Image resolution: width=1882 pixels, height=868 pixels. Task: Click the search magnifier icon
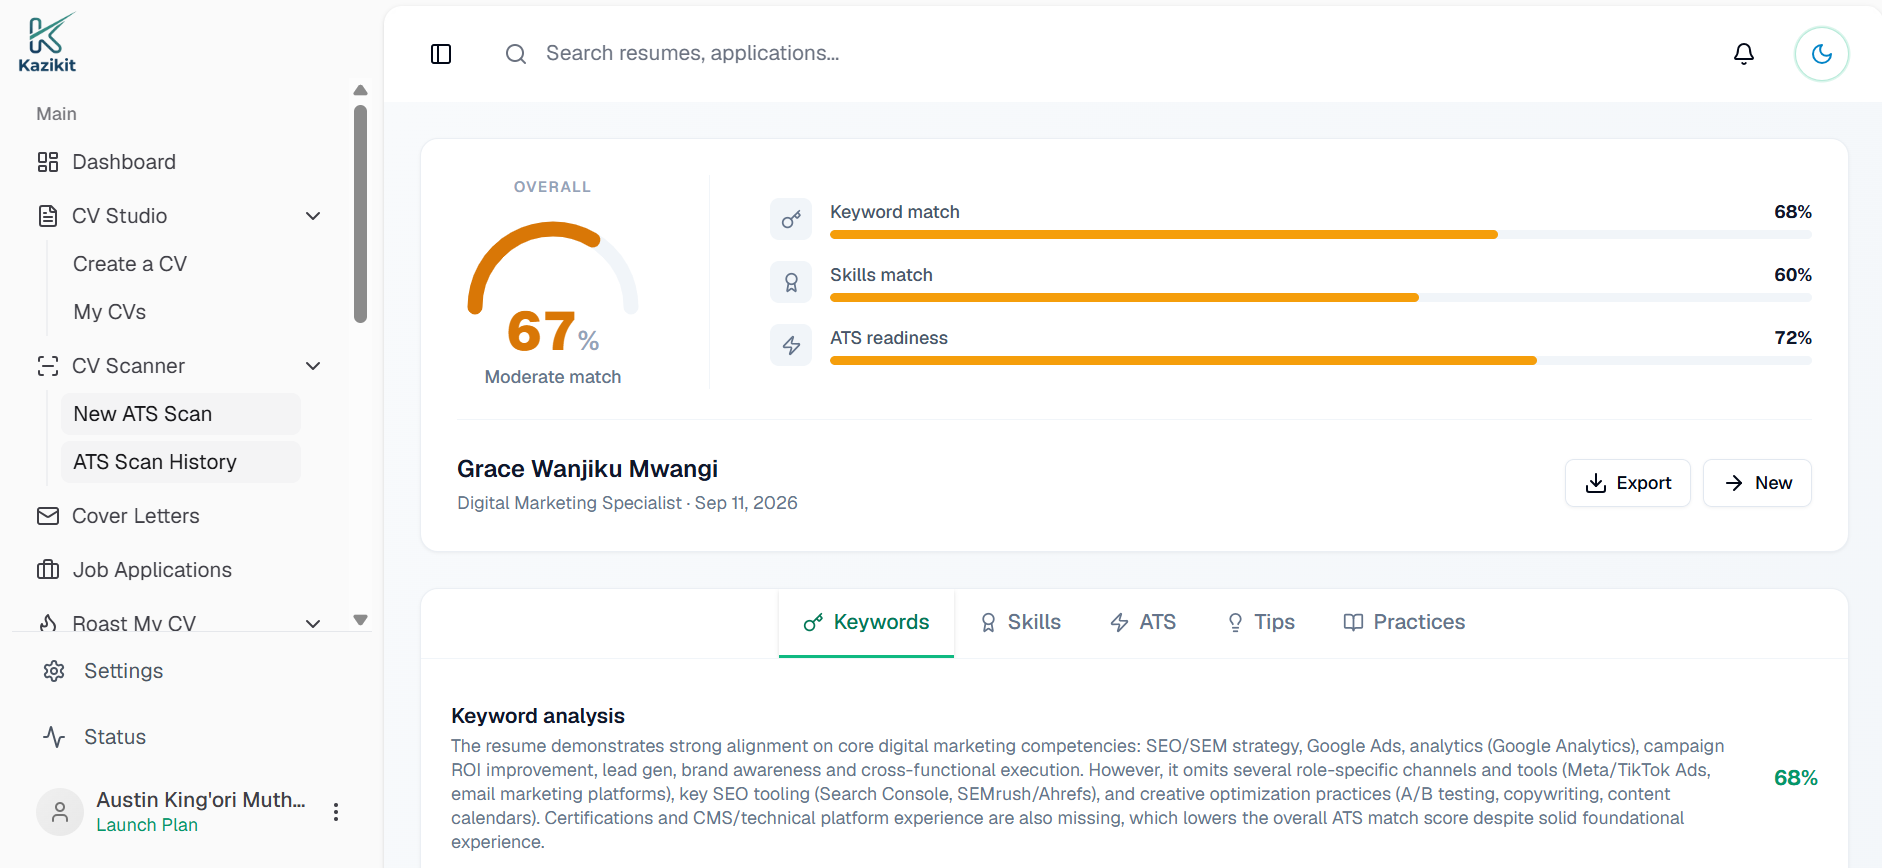[x=516, y=54]
